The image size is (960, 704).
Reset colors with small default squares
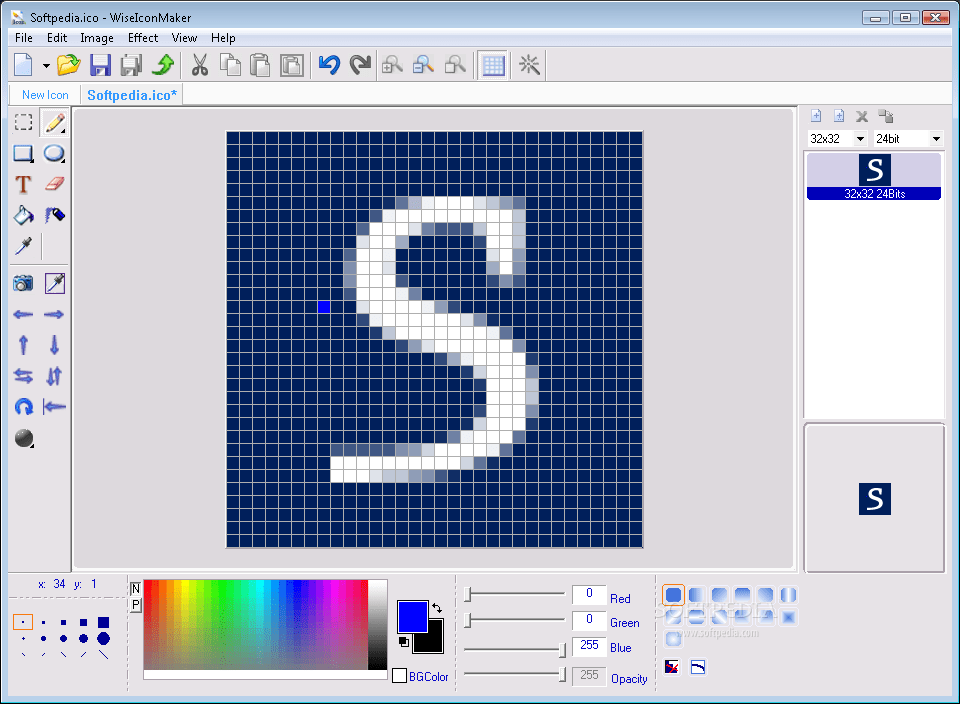tap(403, 642)
